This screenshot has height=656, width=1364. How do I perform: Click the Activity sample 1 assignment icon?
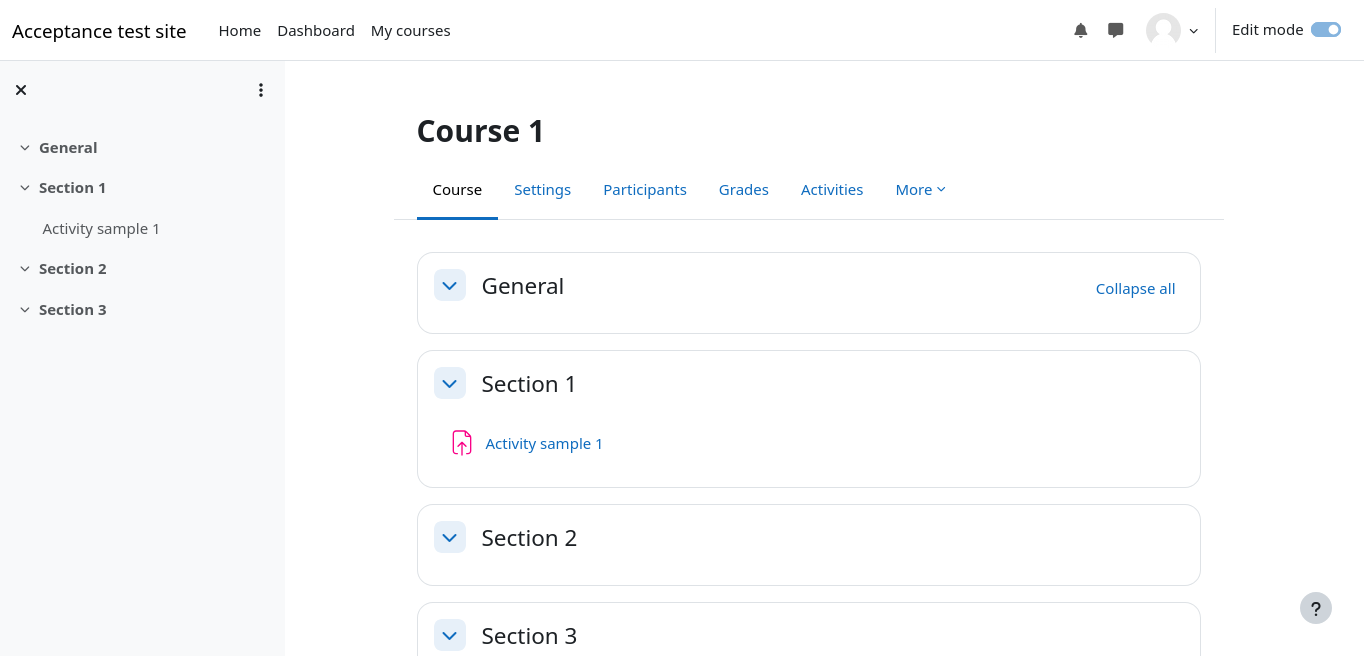[461, 443]
